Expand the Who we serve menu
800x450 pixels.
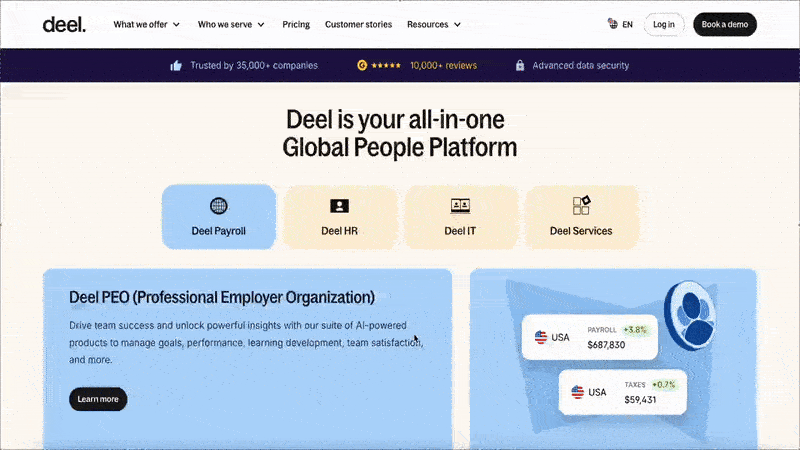(231, 24)
